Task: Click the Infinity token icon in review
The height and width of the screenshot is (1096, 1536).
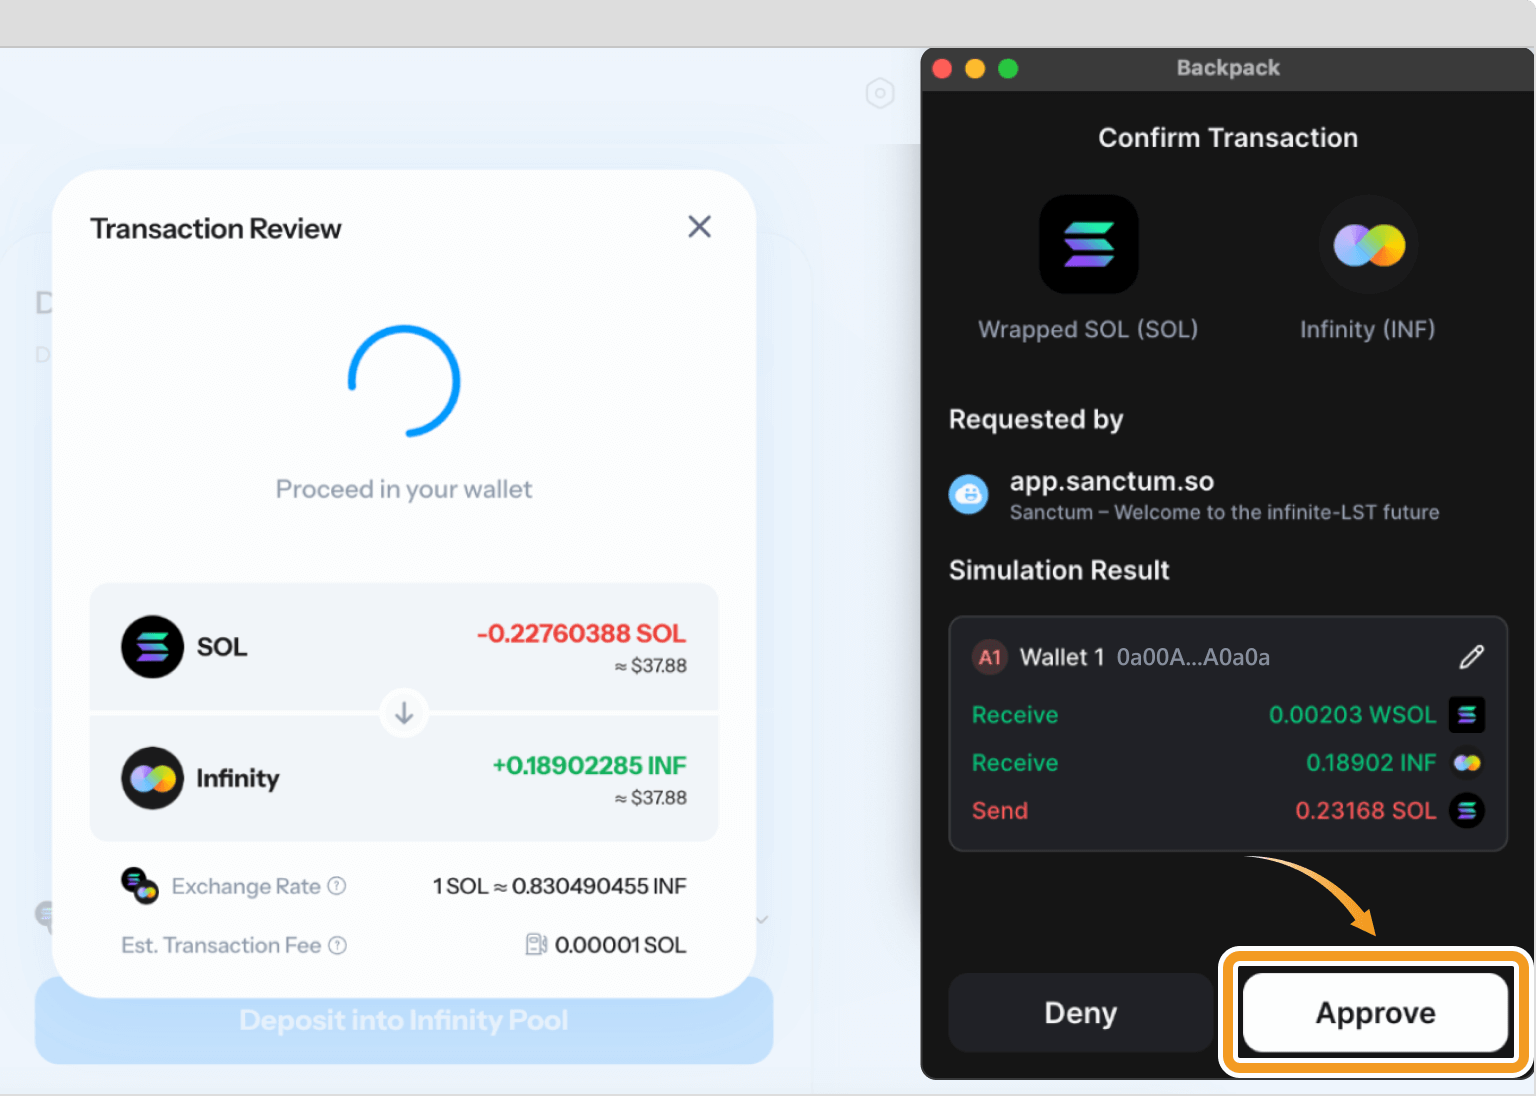Action: tap(152, 778)
